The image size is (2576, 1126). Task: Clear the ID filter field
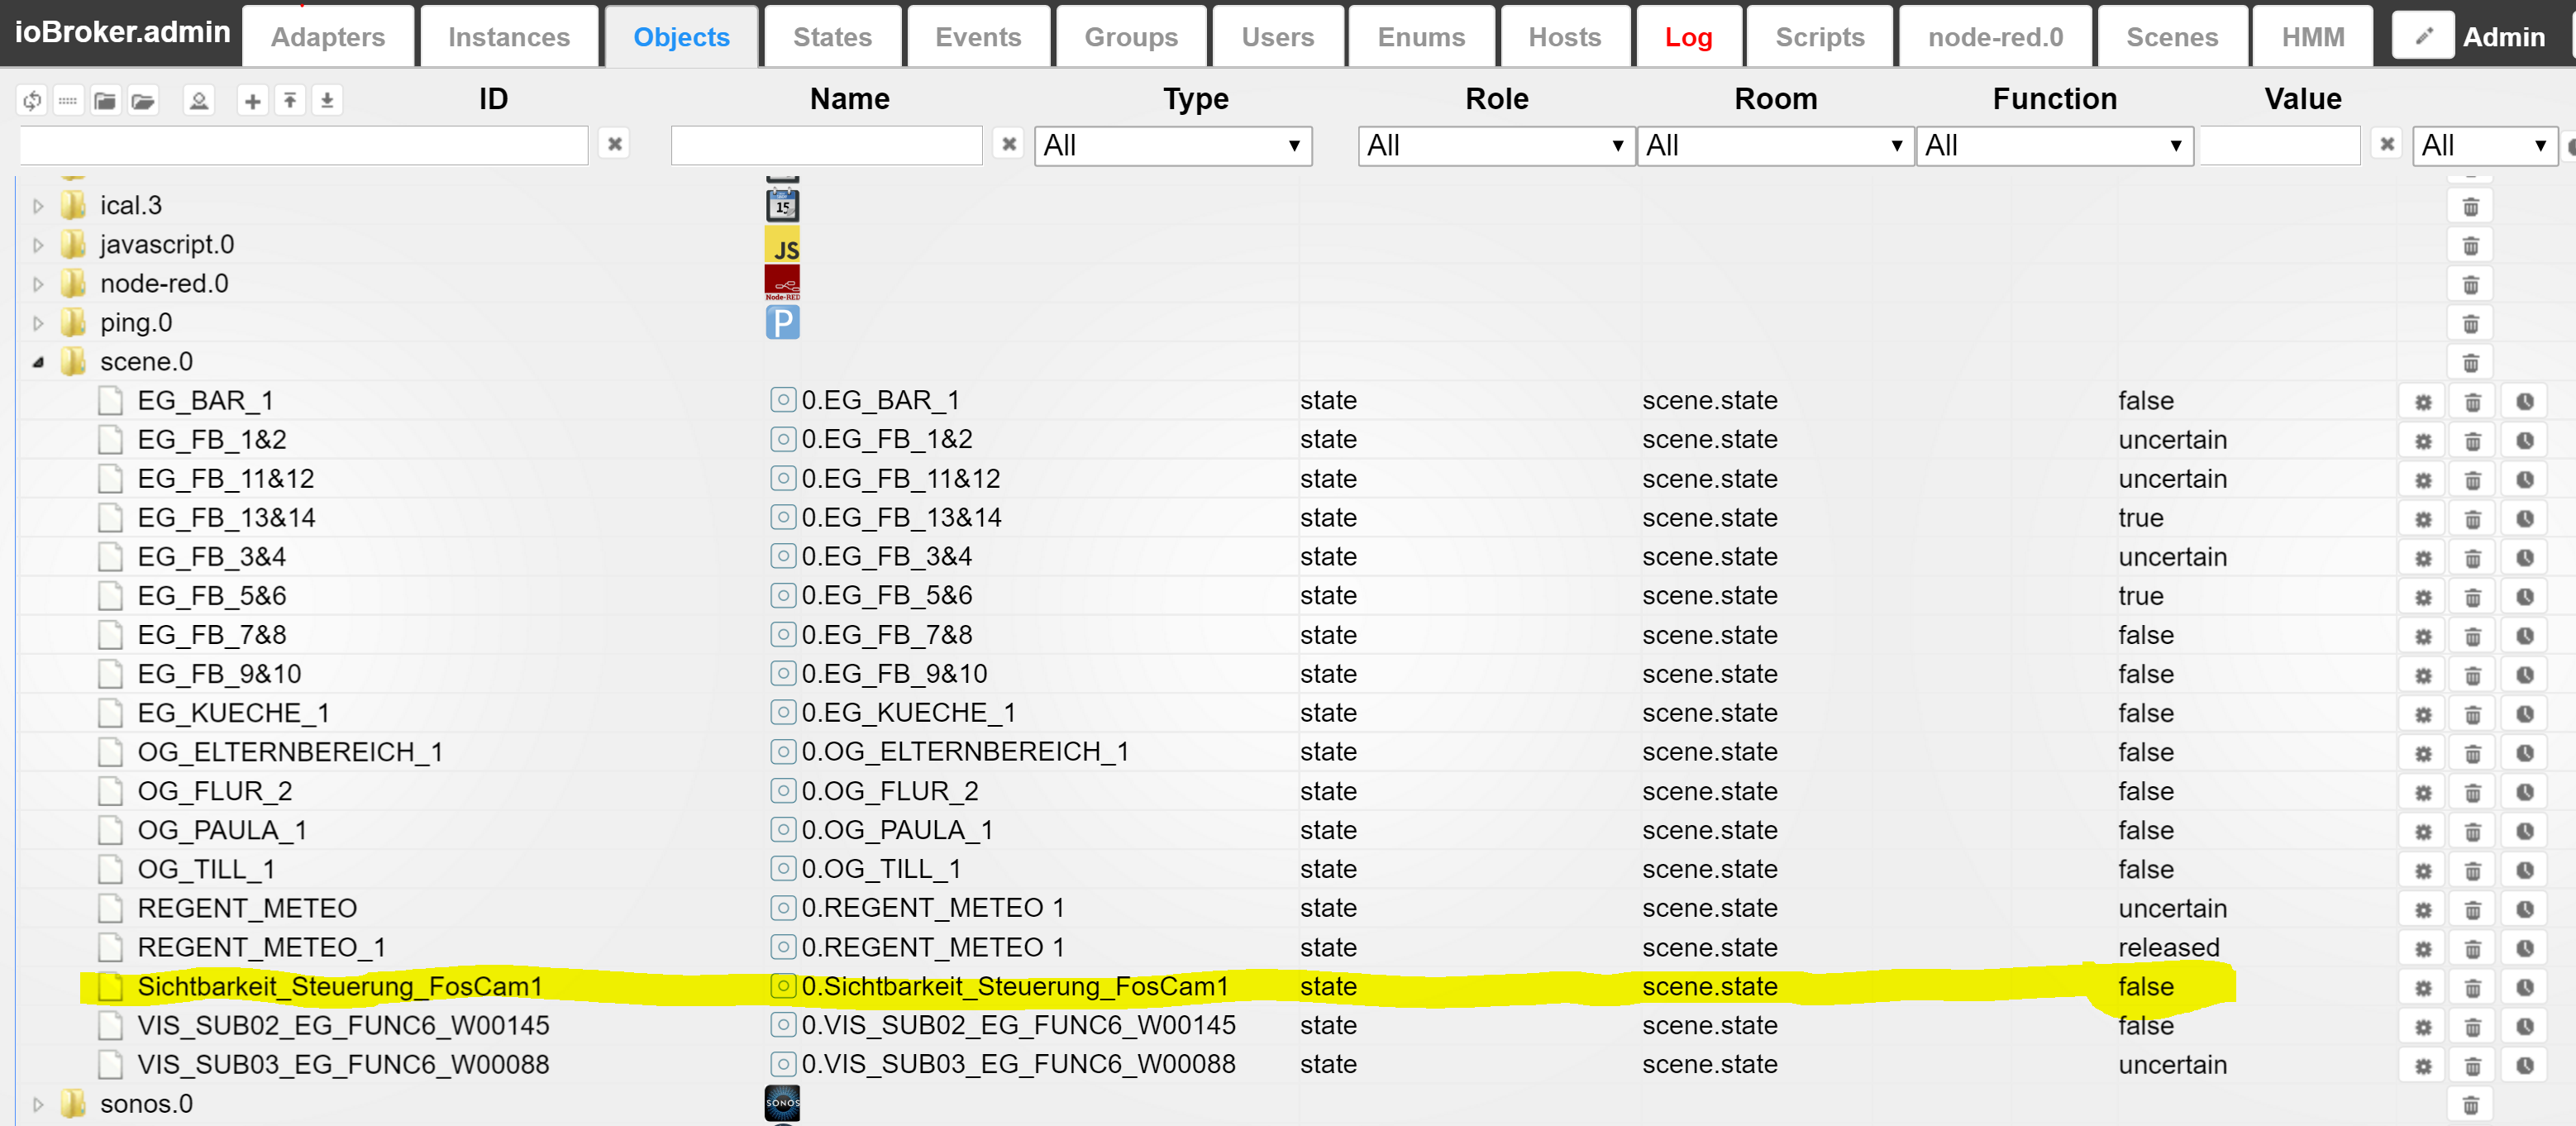pos(615,144)
